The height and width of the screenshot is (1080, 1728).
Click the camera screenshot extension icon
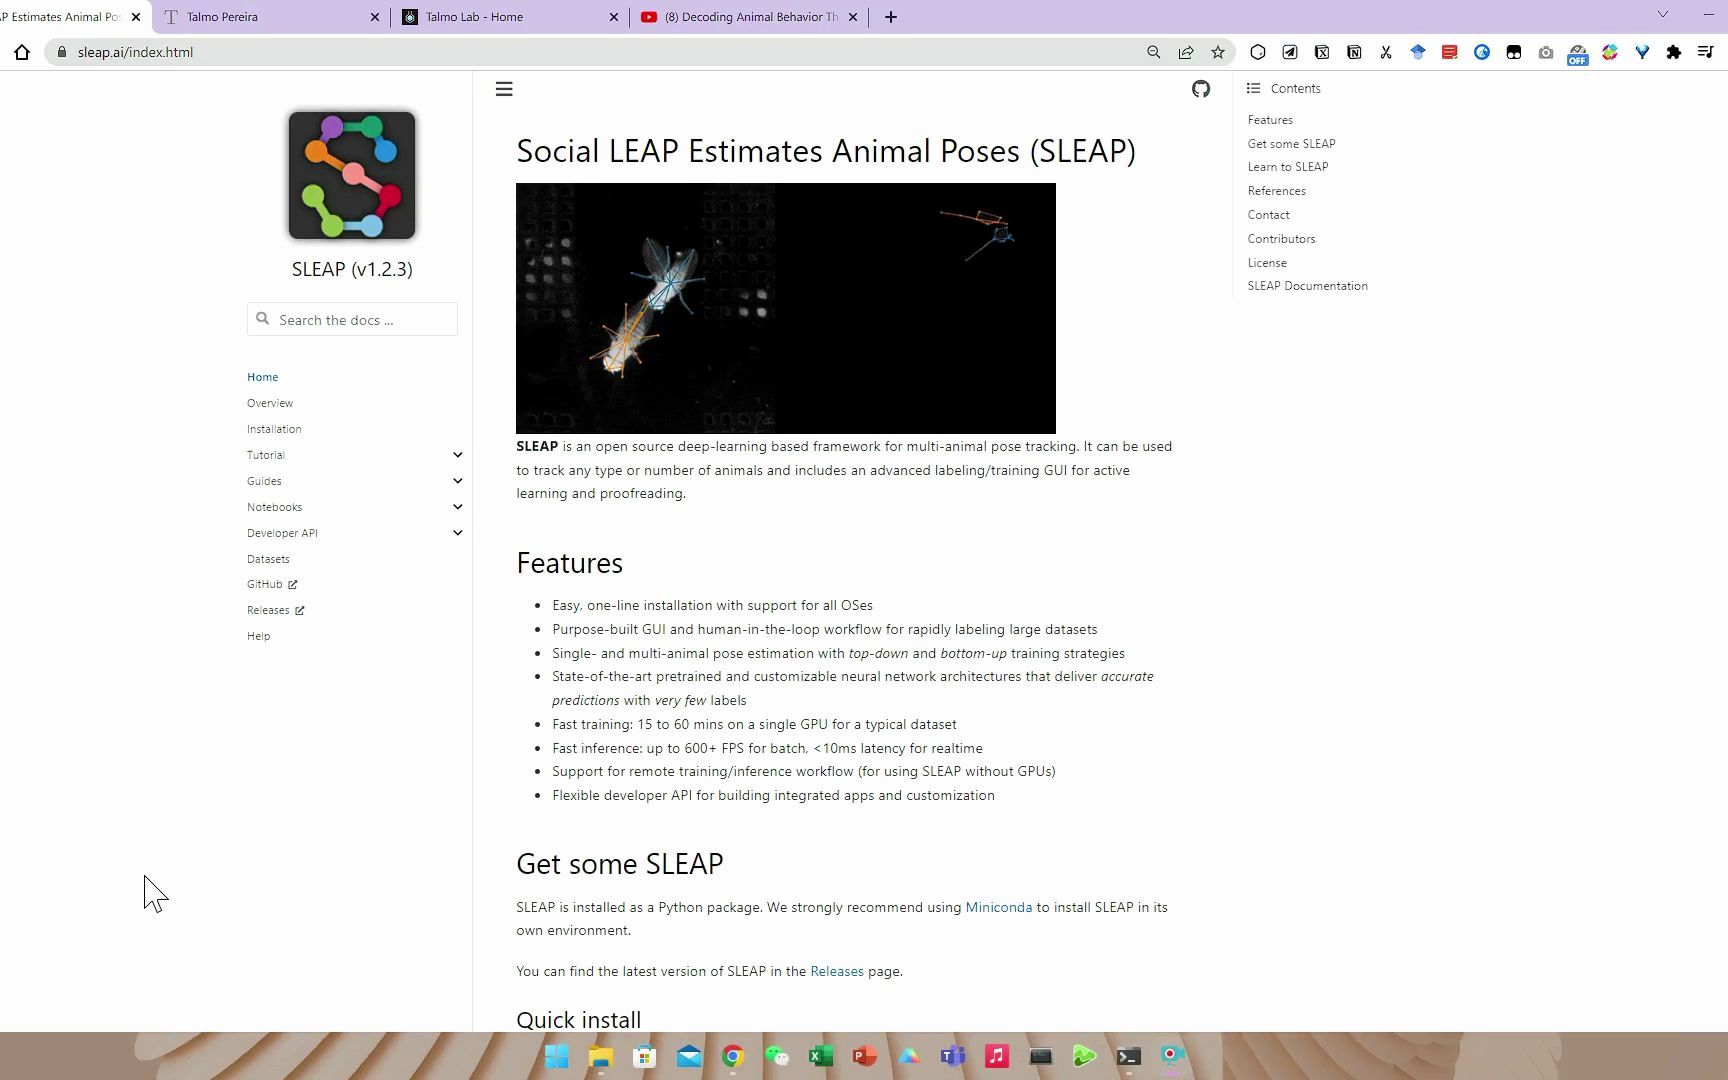[x=1546, y=52]
